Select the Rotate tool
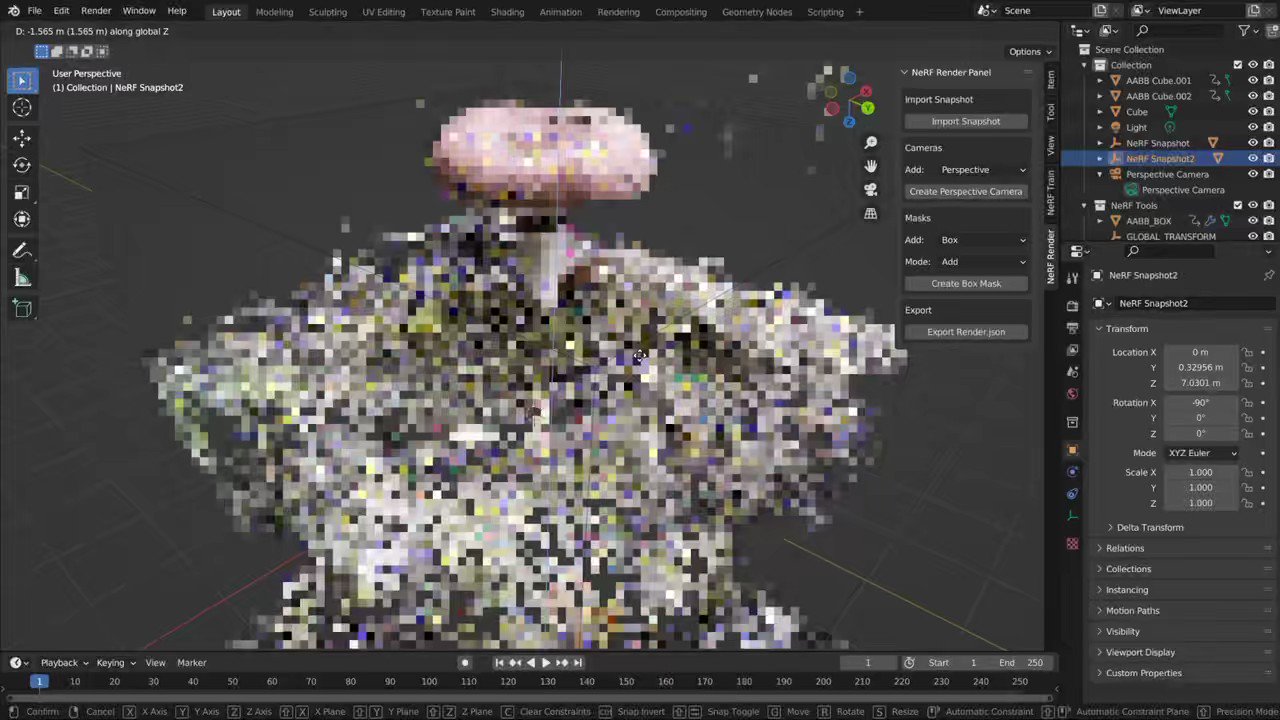 coord(22,165)
